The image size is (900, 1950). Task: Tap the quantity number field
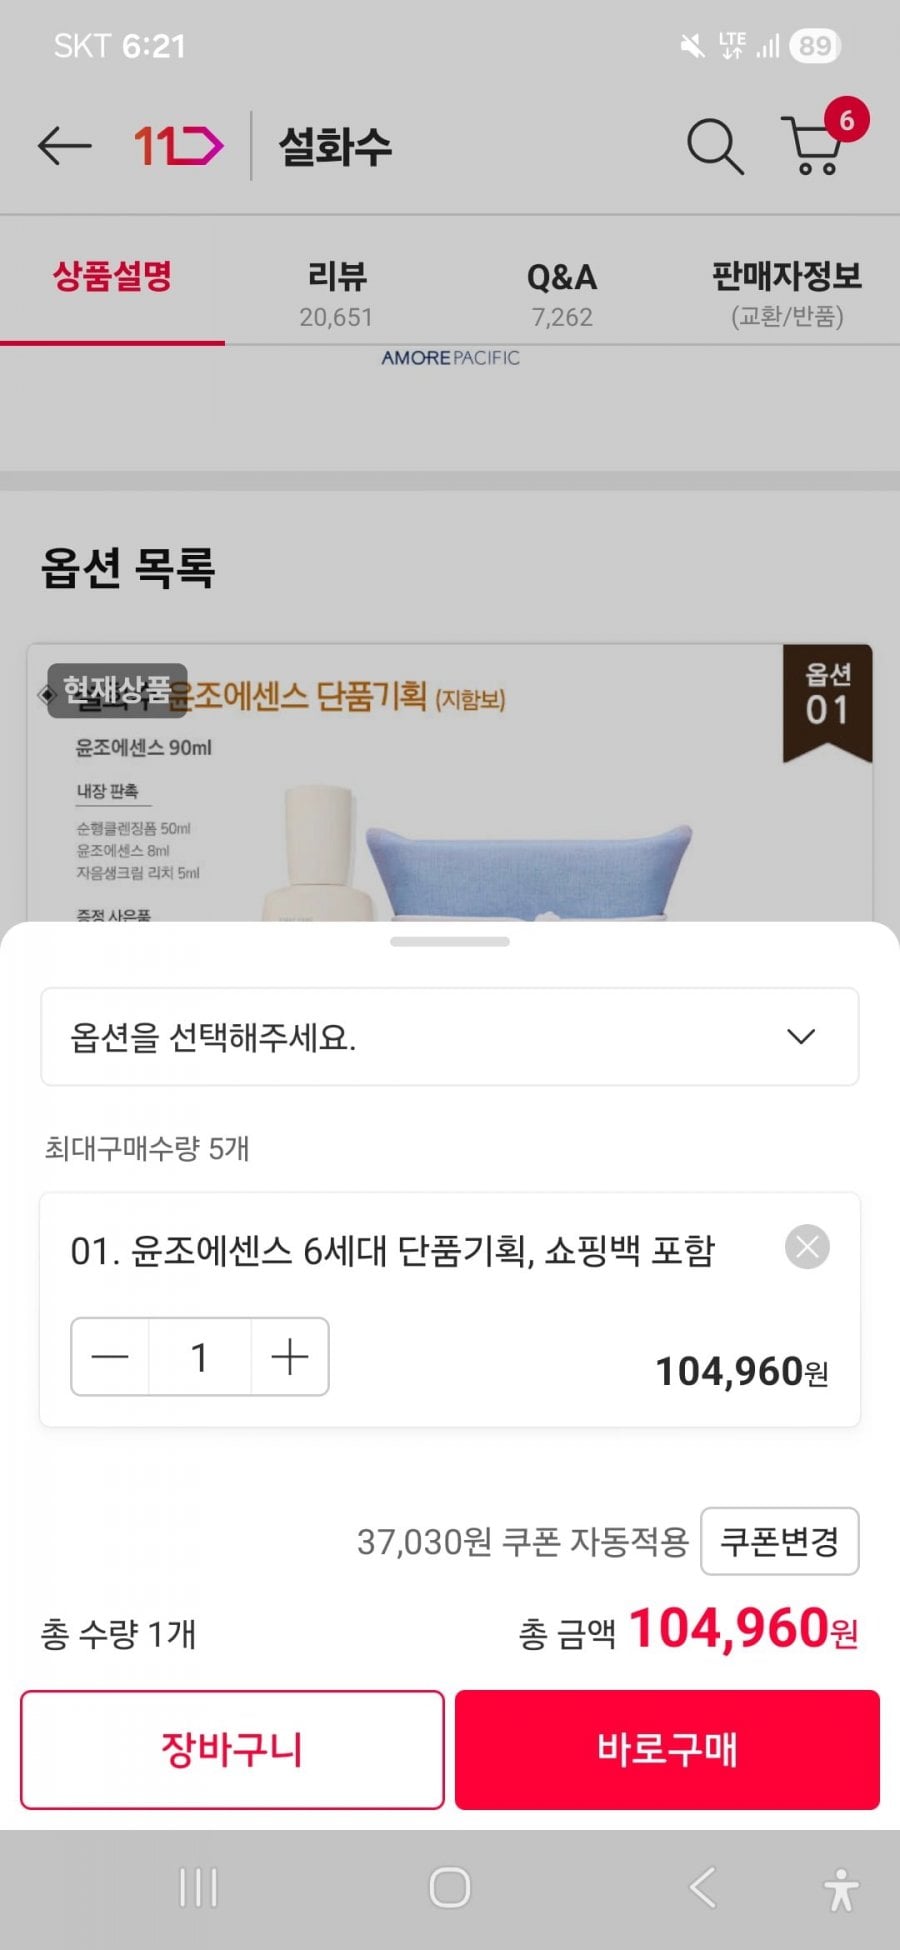point(199,1357)
